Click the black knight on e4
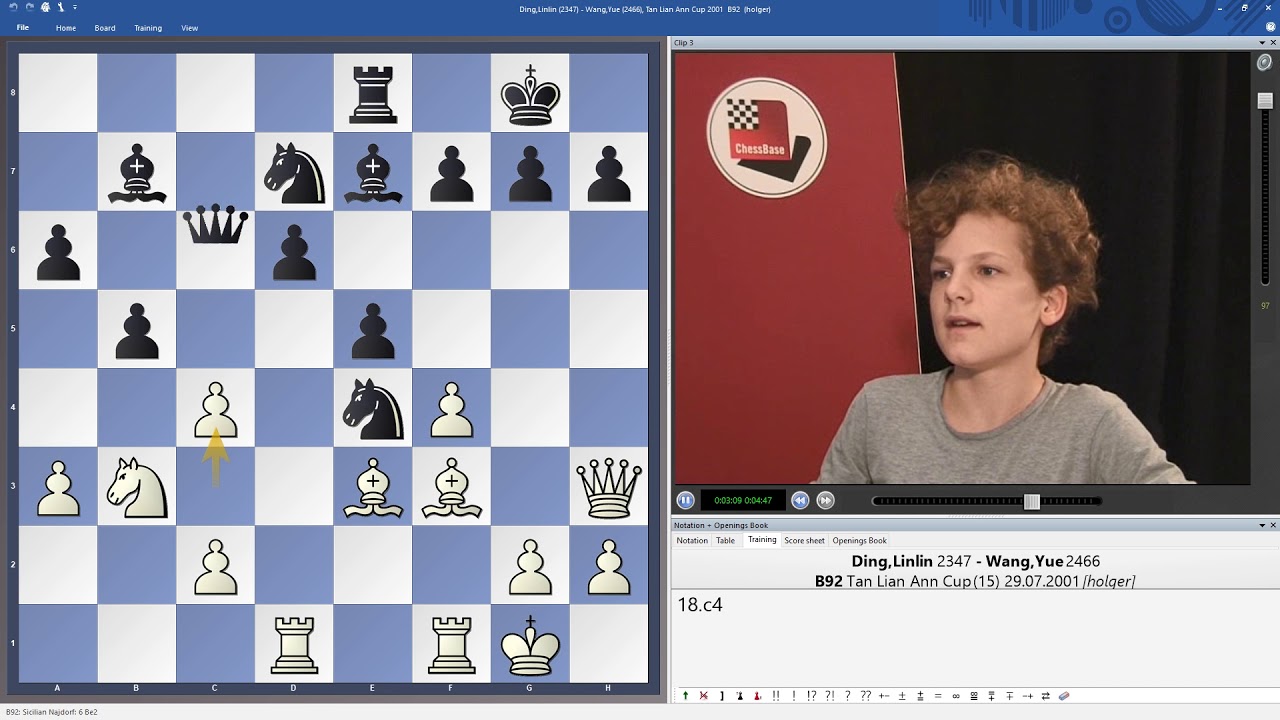The image size is (1280, 720). click(372, 408)
